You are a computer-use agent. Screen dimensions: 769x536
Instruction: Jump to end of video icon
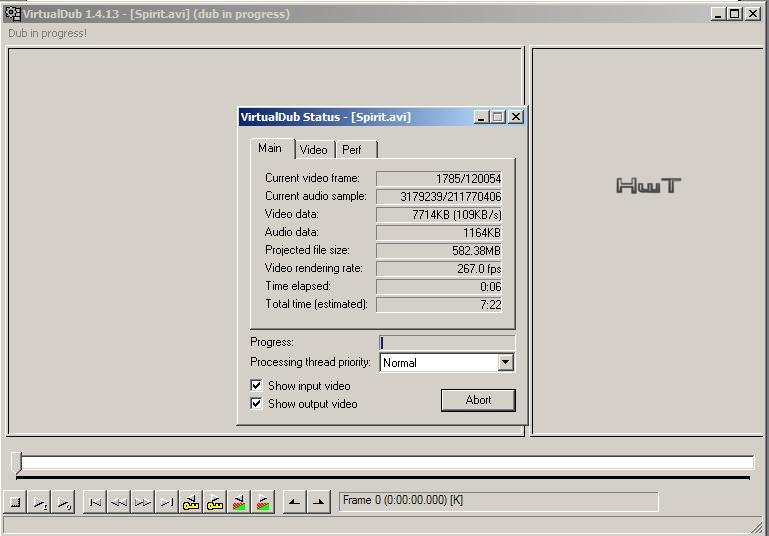(167, 502)
